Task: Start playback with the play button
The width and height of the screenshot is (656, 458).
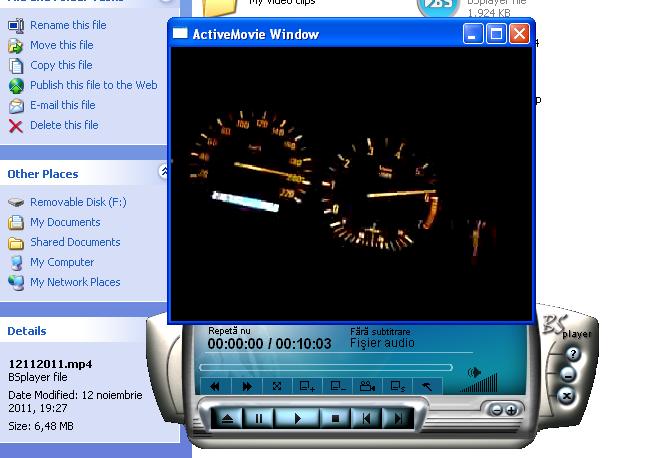Action: pos(297,418)
